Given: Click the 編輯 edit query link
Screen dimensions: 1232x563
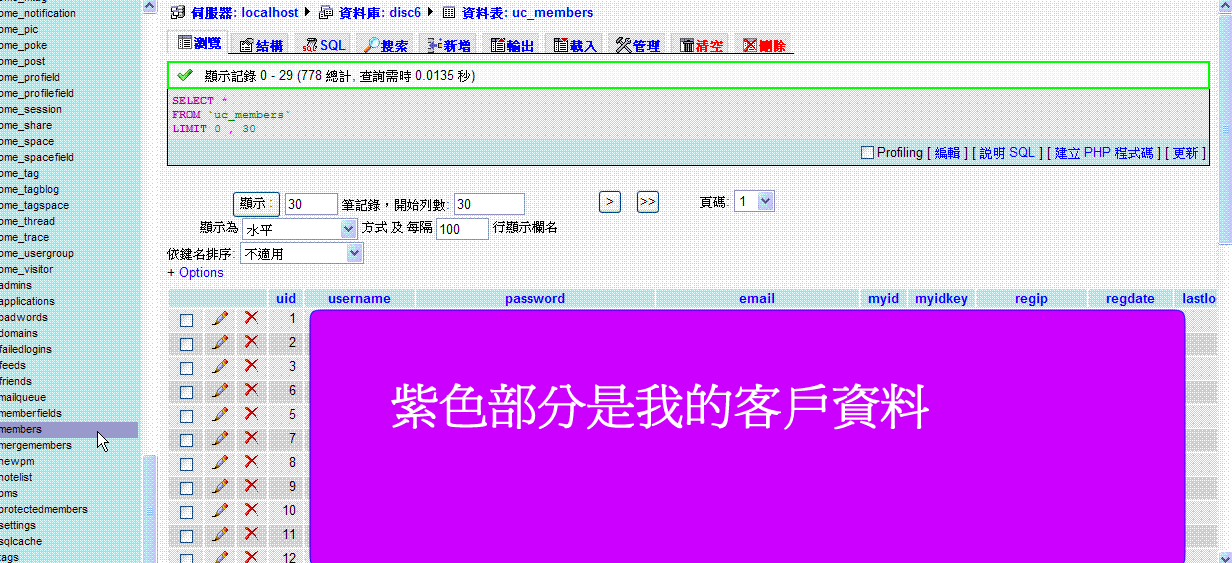Looking at the screenshot, I should (947, 153).
